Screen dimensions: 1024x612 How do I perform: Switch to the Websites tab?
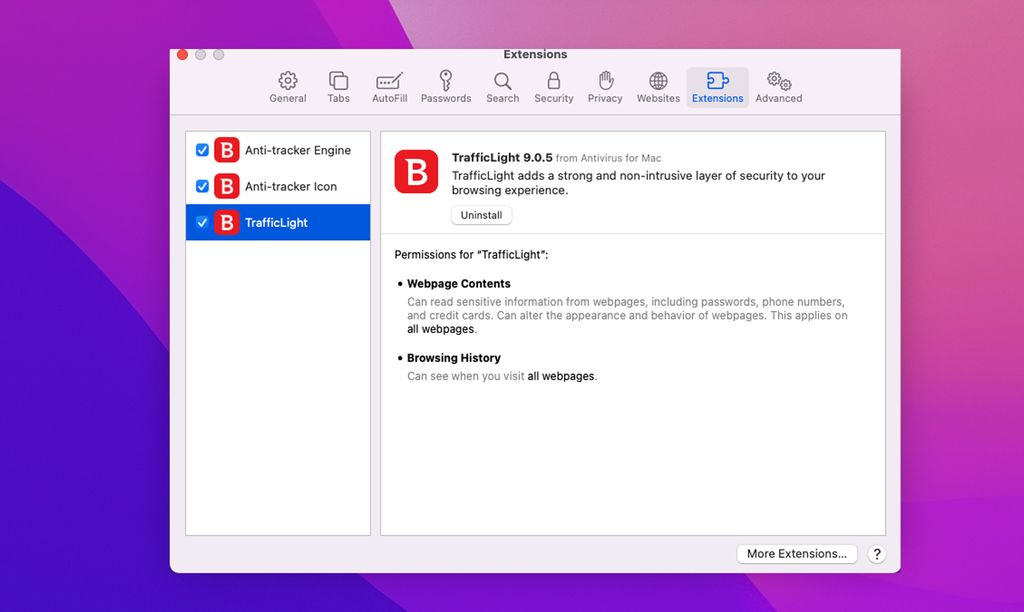658,86
